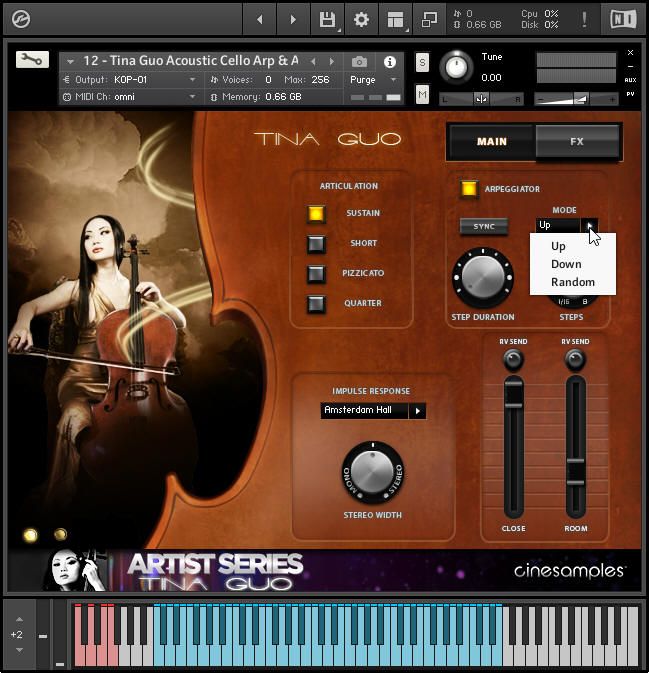Screen dimensions: 649x673
Task: Click the Kontakt logo icon
Action: point(20,19)
